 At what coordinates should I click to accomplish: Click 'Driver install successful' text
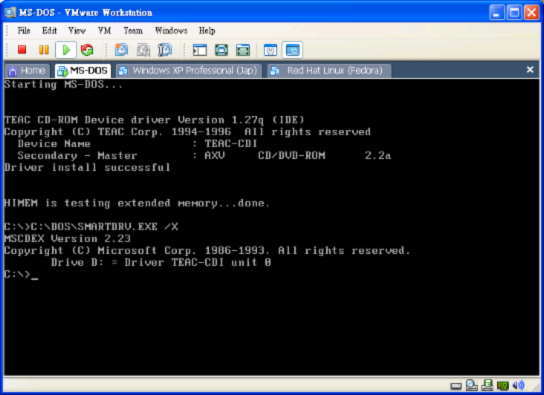click(87, 168)
